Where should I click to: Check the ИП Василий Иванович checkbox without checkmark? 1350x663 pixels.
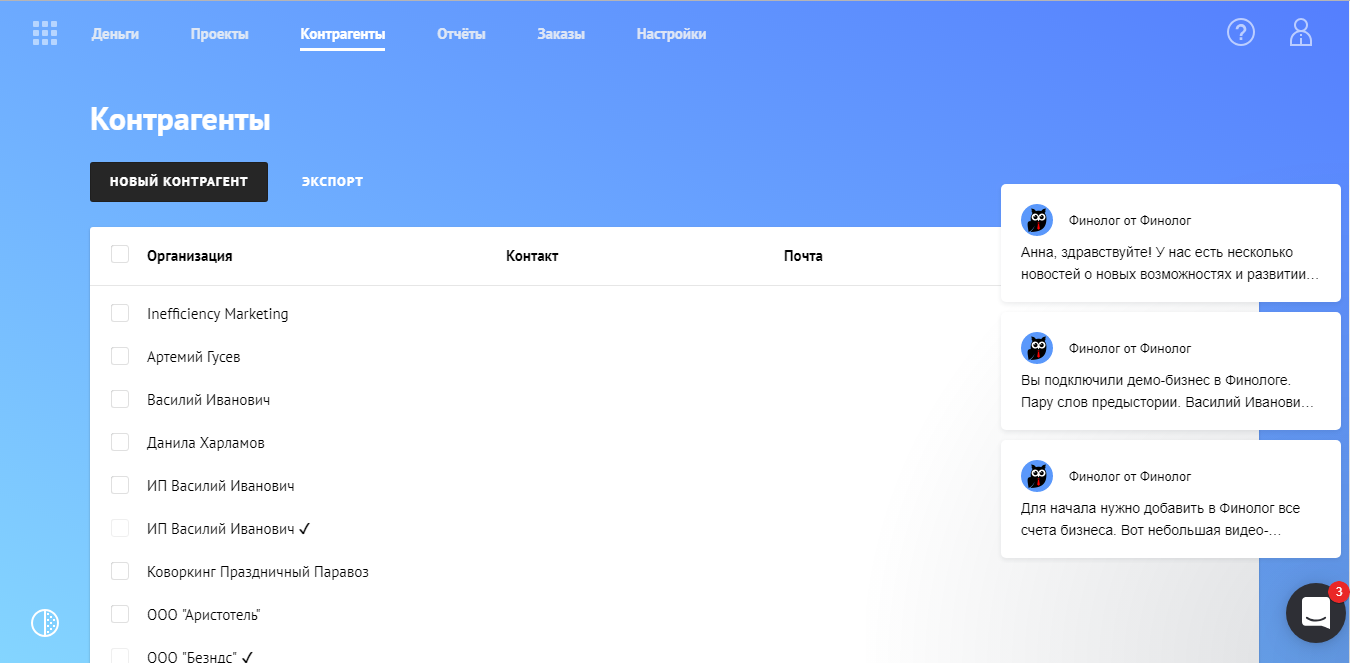[120, 485]
